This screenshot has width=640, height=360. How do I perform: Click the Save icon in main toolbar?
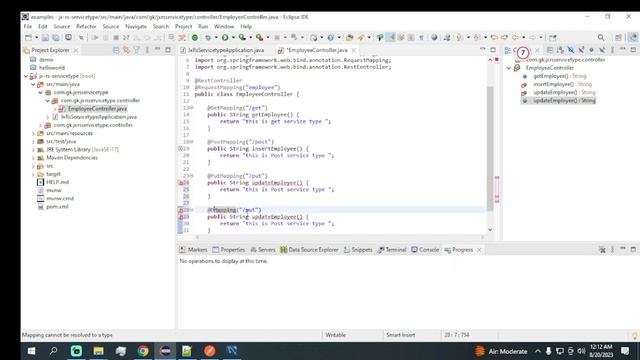coord(45,38)
